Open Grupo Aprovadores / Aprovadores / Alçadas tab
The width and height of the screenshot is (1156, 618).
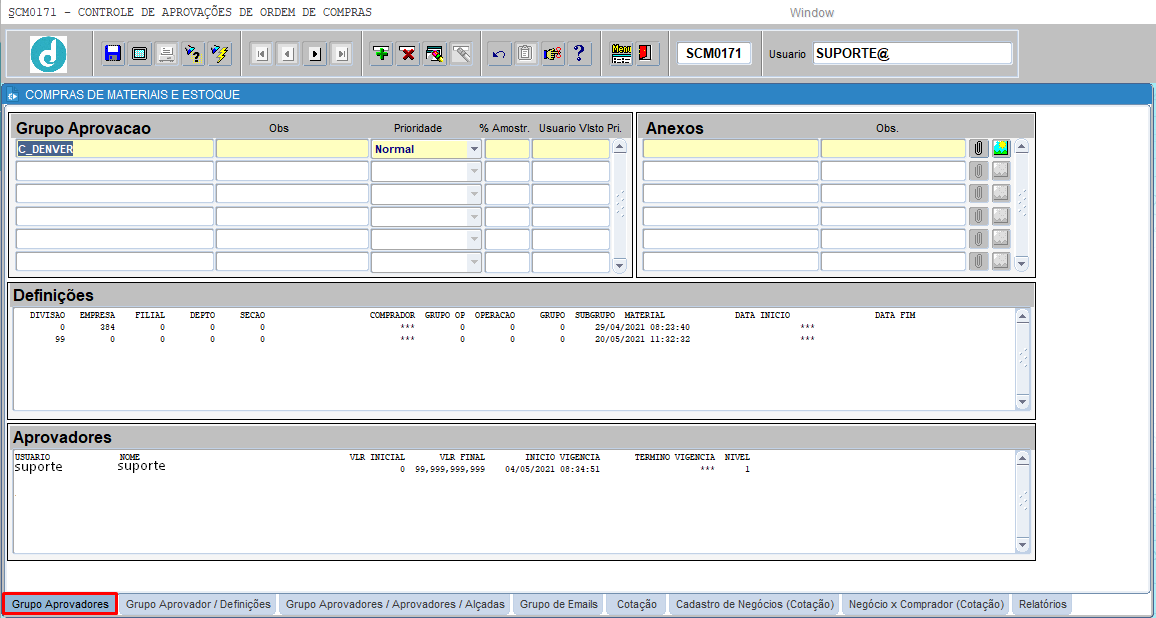pos(395,604)
